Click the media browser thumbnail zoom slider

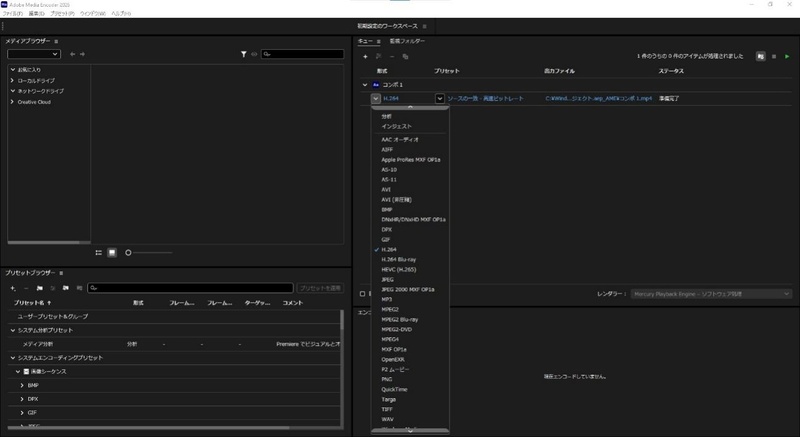(149, 252)
